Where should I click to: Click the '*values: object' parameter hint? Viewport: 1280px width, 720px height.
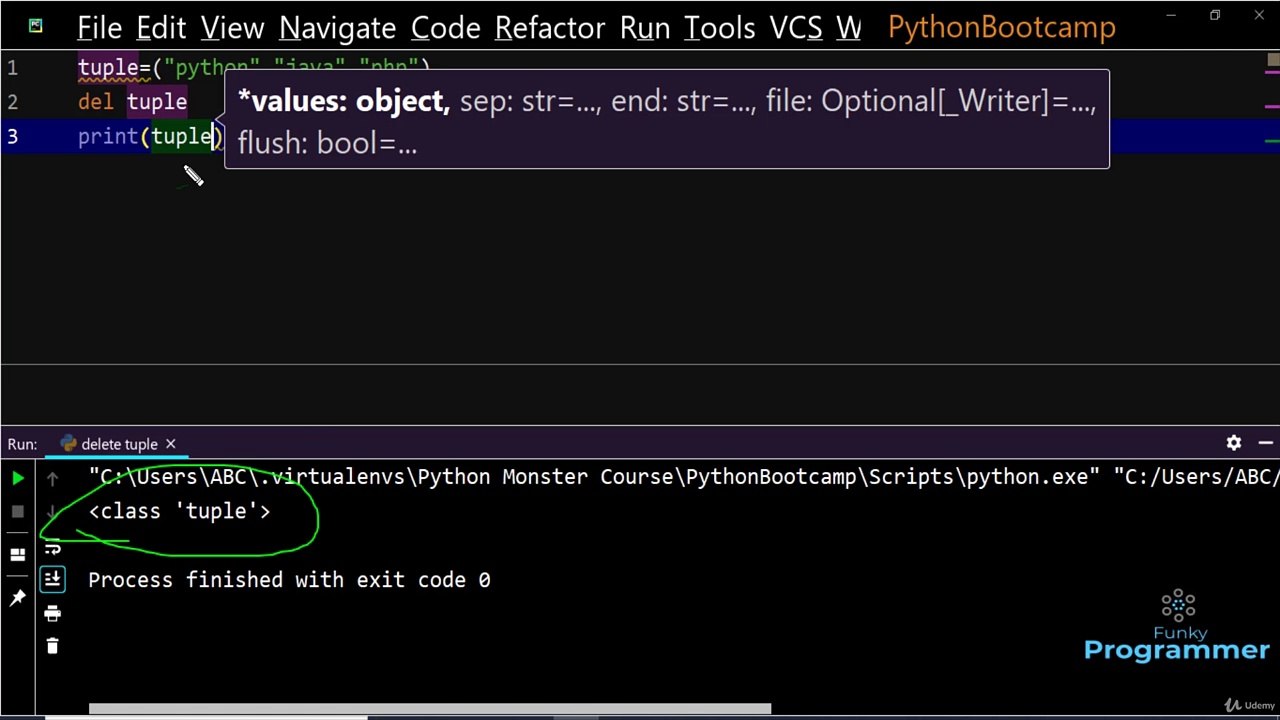click(x=342, y=101)
